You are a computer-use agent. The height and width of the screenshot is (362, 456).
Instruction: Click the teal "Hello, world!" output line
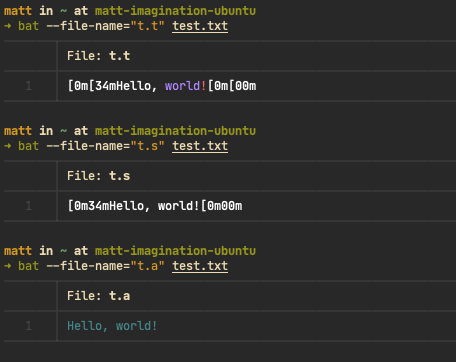click(112, 326)
